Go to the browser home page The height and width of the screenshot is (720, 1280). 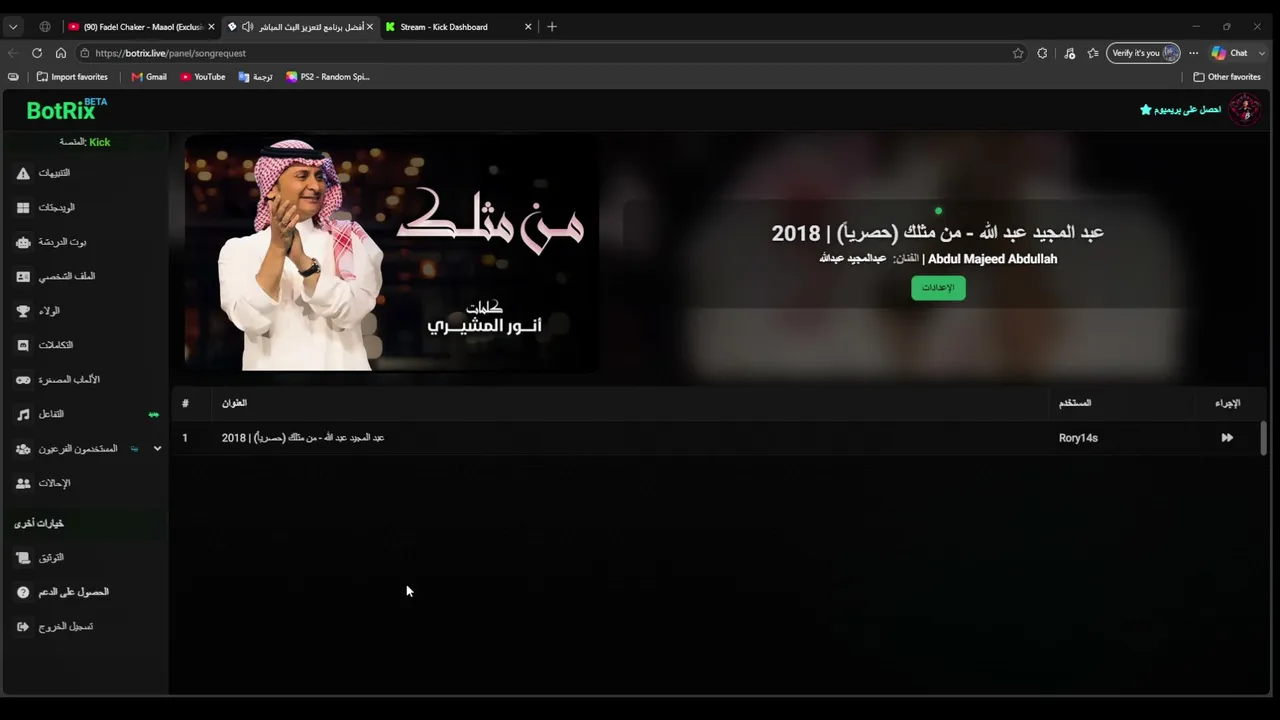pos(61,53)
